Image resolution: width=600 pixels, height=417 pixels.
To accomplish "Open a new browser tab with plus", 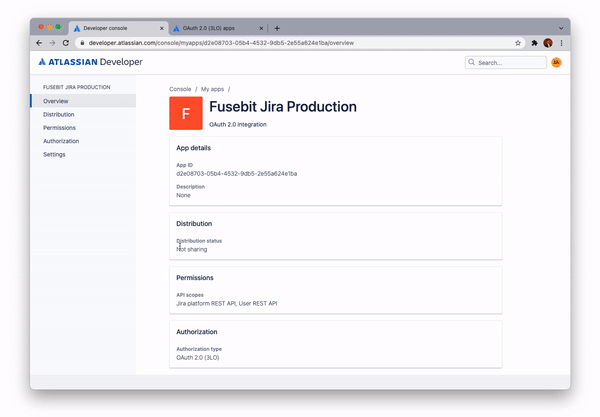I will coord(277,28).
